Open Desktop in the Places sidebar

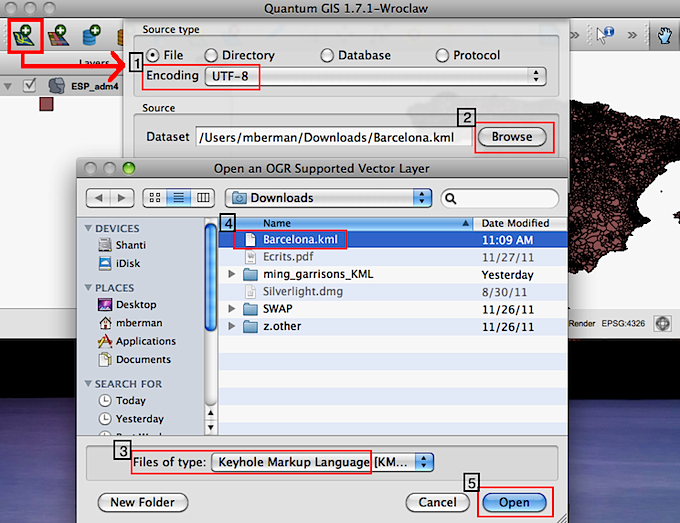pos(127,304)
